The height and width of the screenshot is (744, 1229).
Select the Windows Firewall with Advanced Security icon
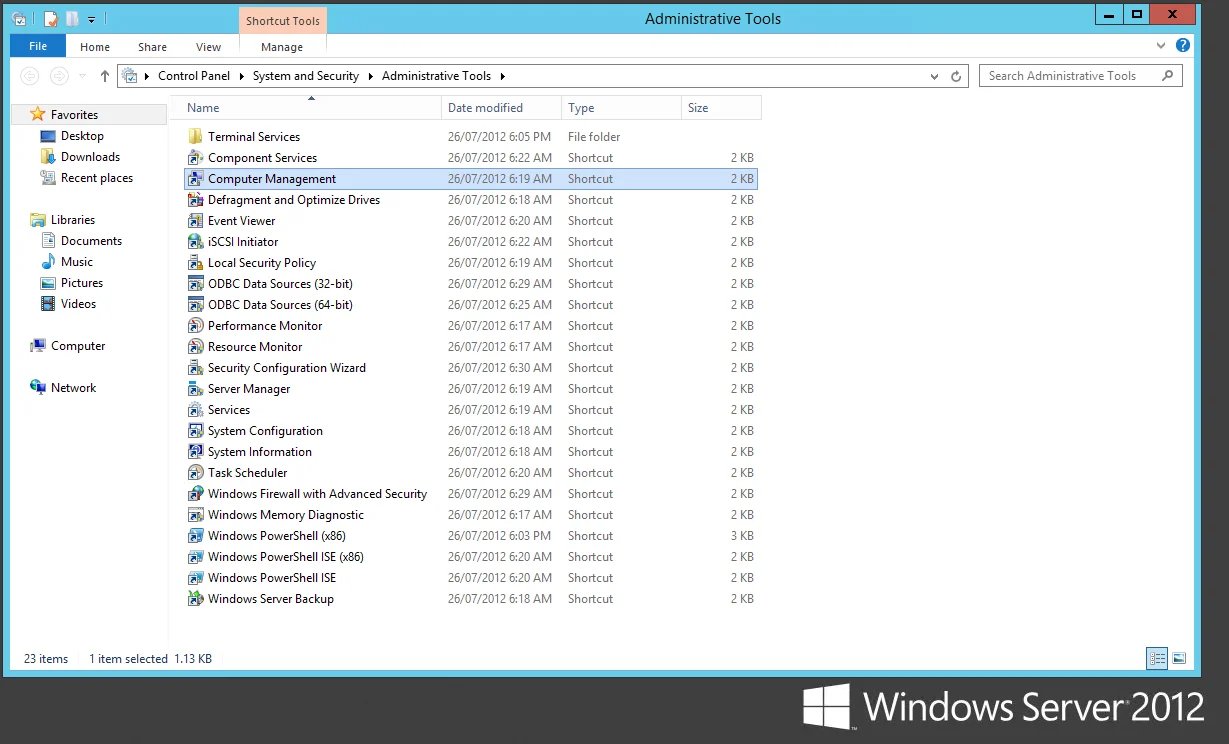196,494
